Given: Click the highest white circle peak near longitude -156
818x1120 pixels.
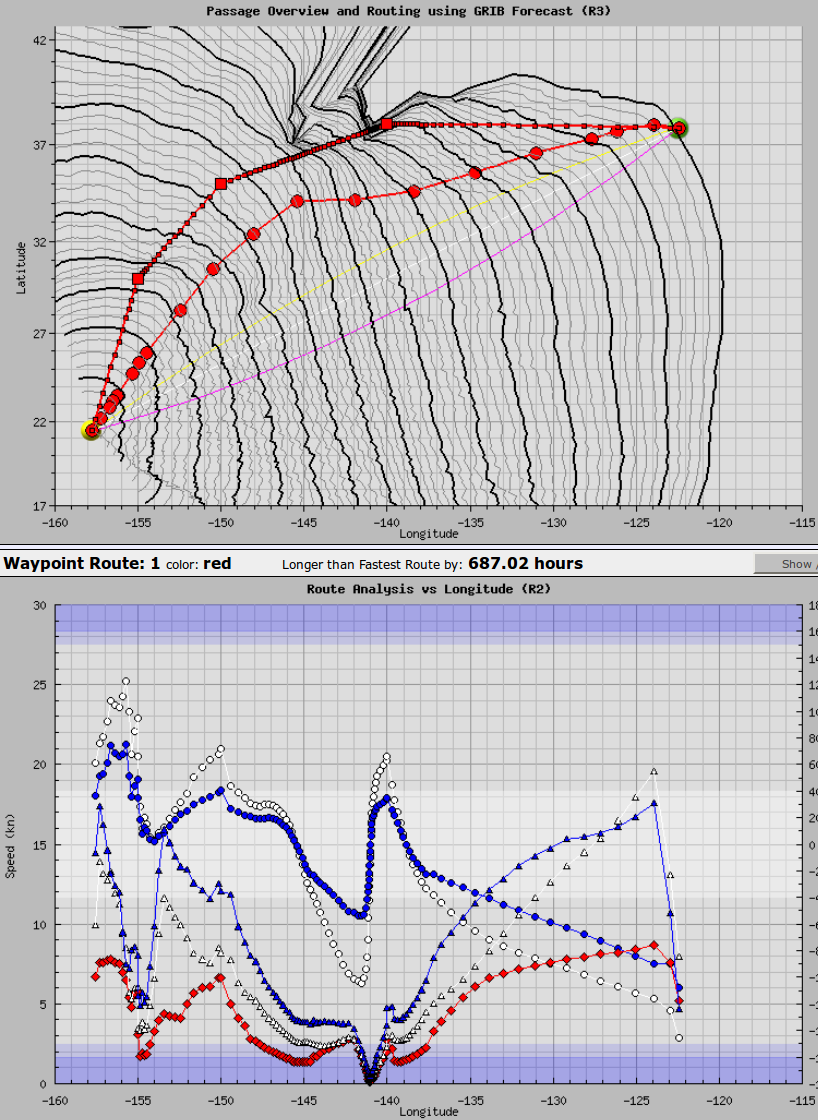Looking at the screenshot, I should pyautogui.click(x=126, y=681).
